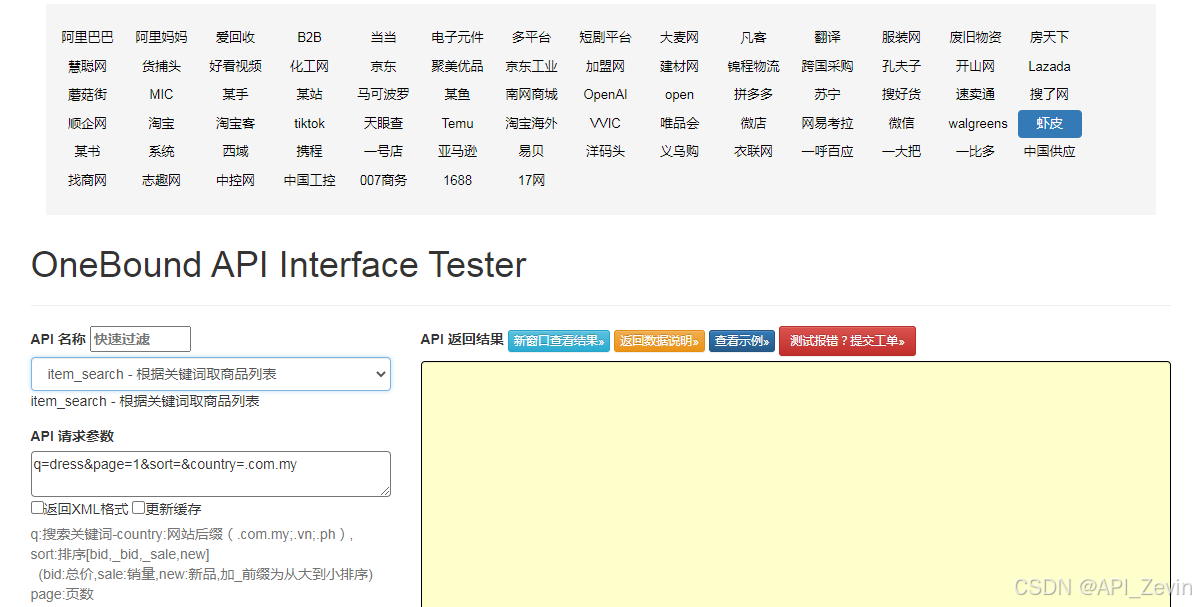Switch to the Temu tab

click(457, 124)
